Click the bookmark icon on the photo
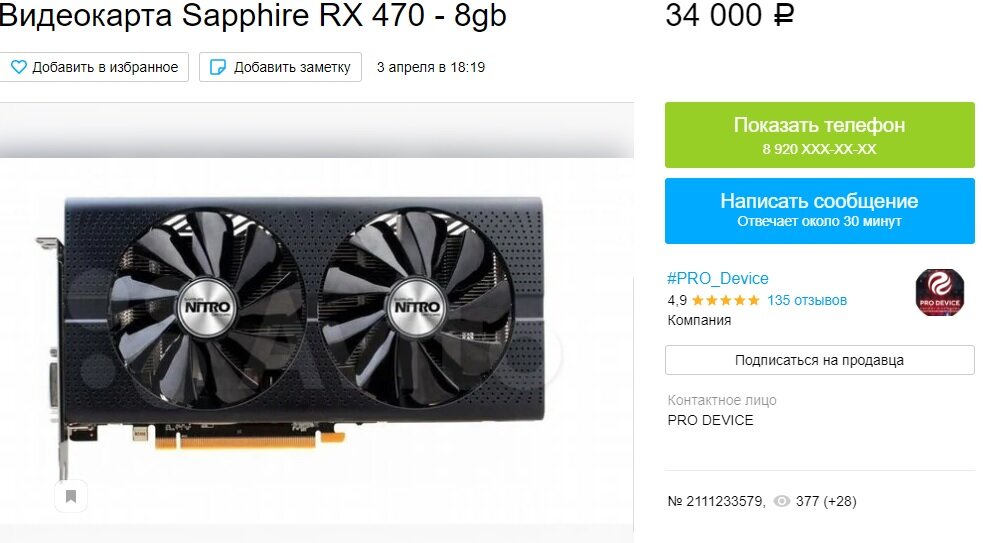The height and width of the screenshot is (543, 983). coord(71,497)
